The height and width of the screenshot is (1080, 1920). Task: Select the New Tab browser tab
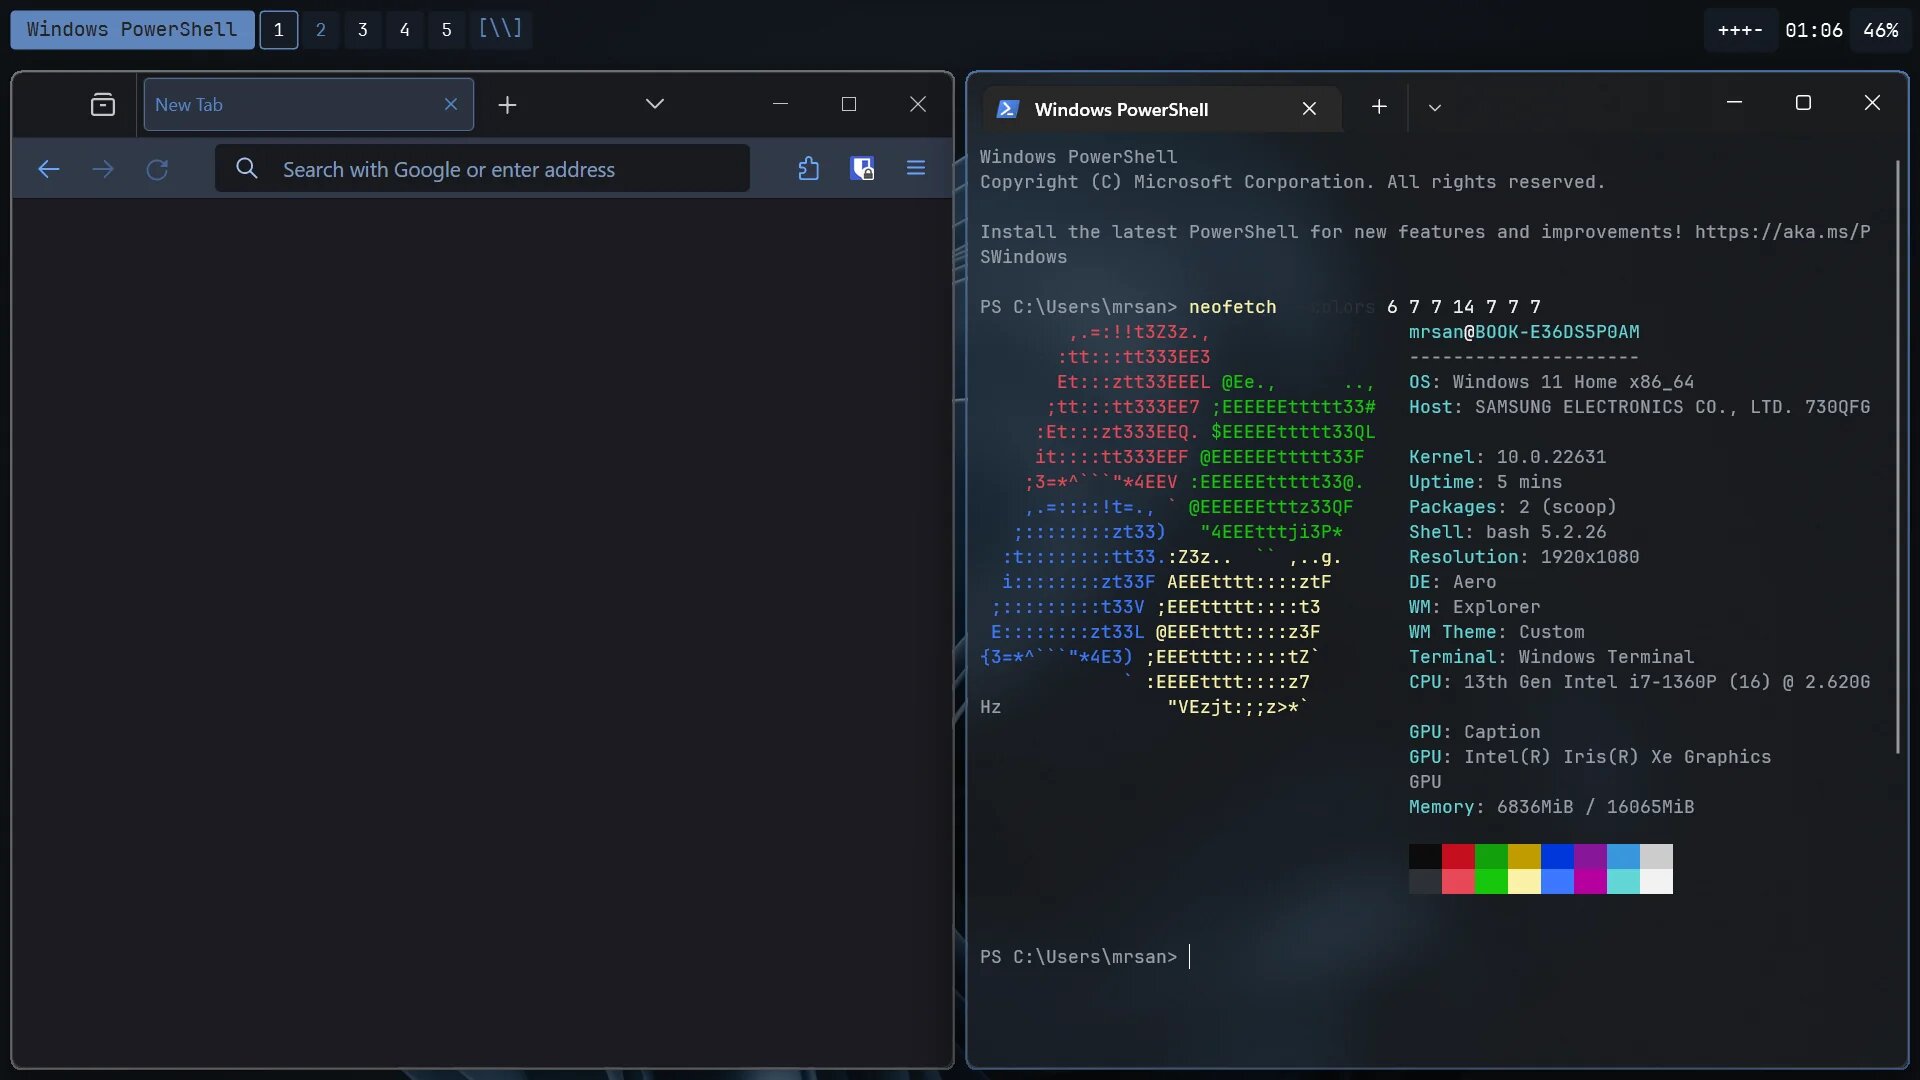[x=309, y=105]
